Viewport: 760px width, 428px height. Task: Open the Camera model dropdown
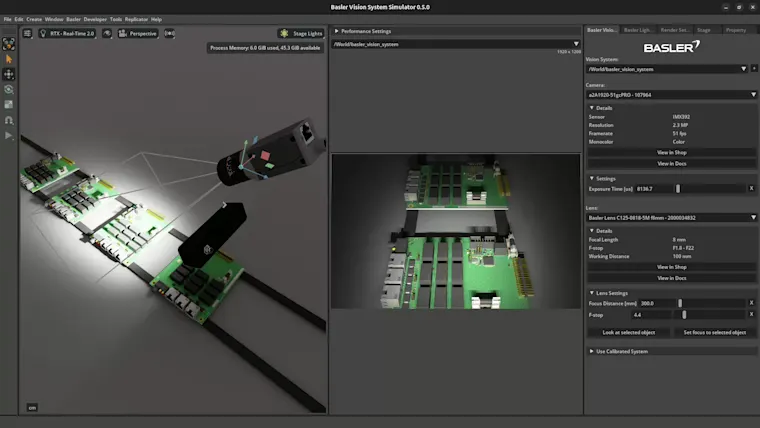point(671,95)
